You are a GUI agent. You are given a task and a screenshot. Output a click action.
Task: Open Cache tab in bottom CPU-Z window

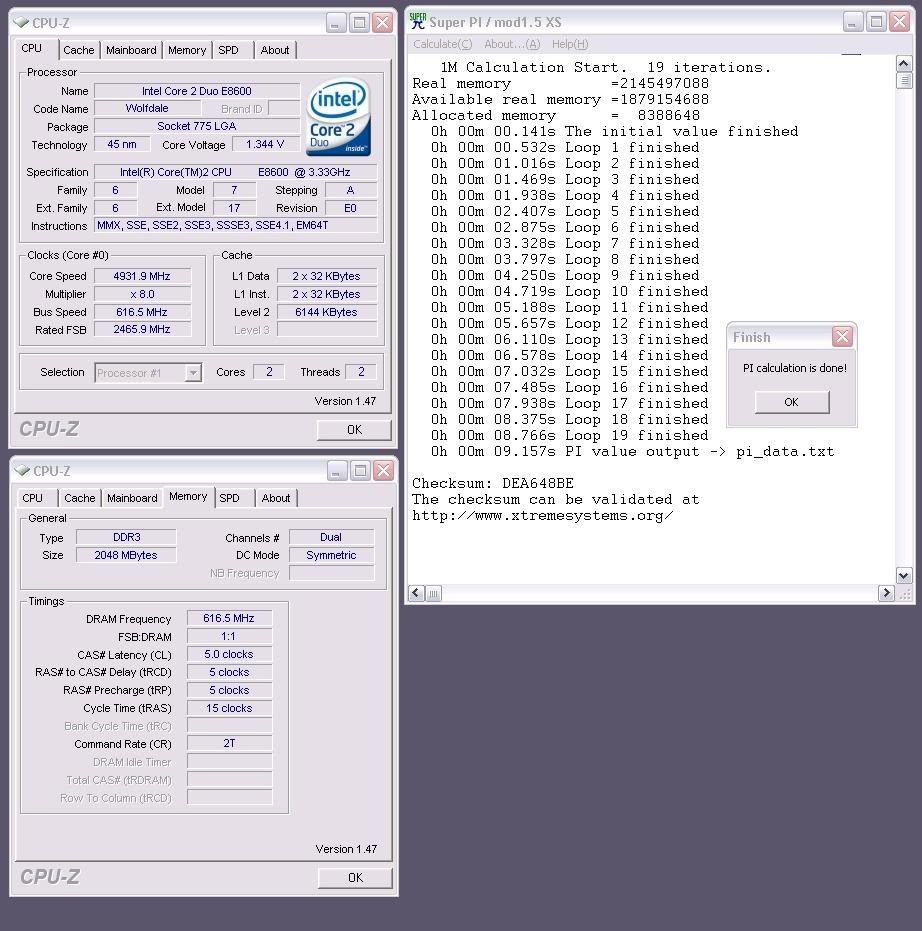(x=80, y=498)
